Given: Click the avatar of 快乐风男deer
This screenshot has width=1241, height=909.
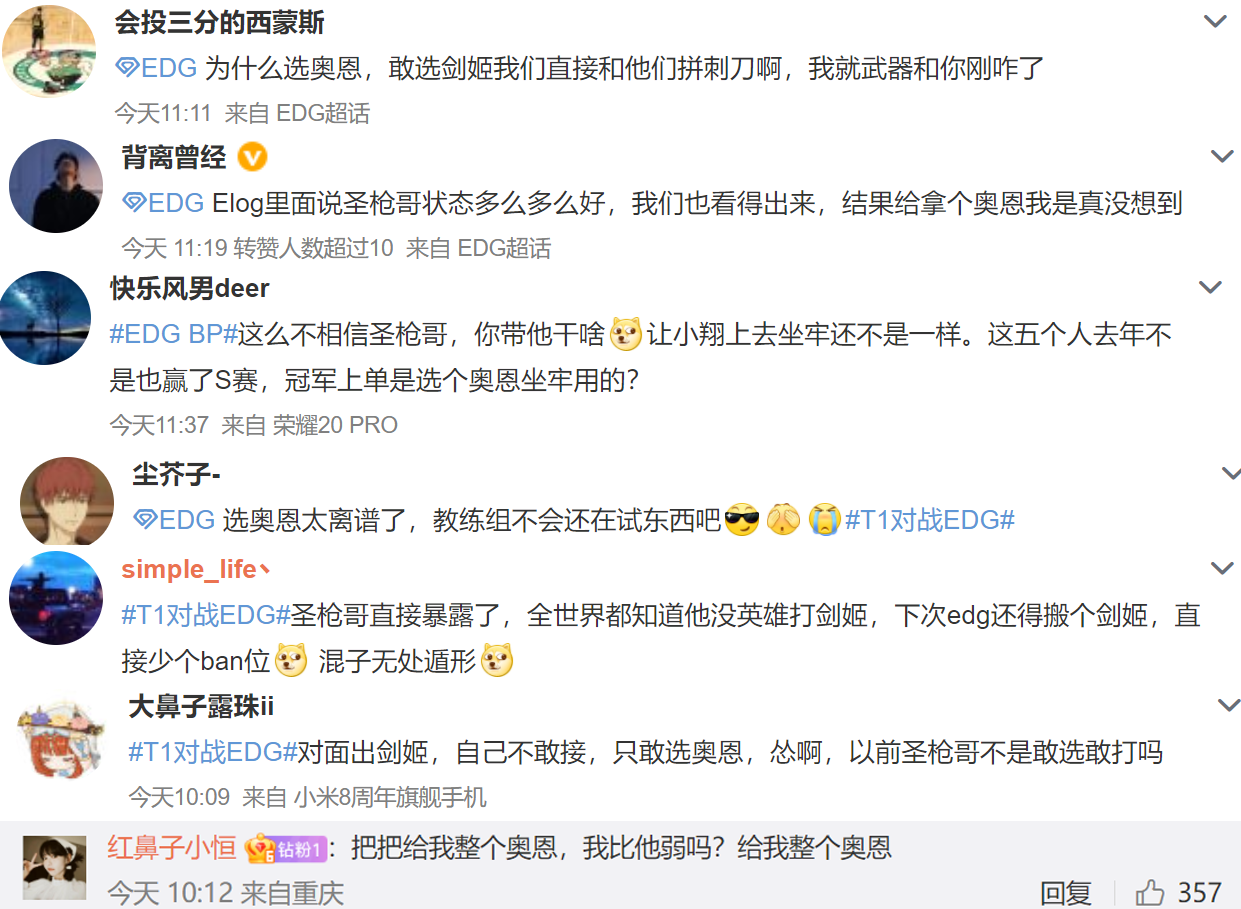Looking at the screenshot, I should pos(46,318).
